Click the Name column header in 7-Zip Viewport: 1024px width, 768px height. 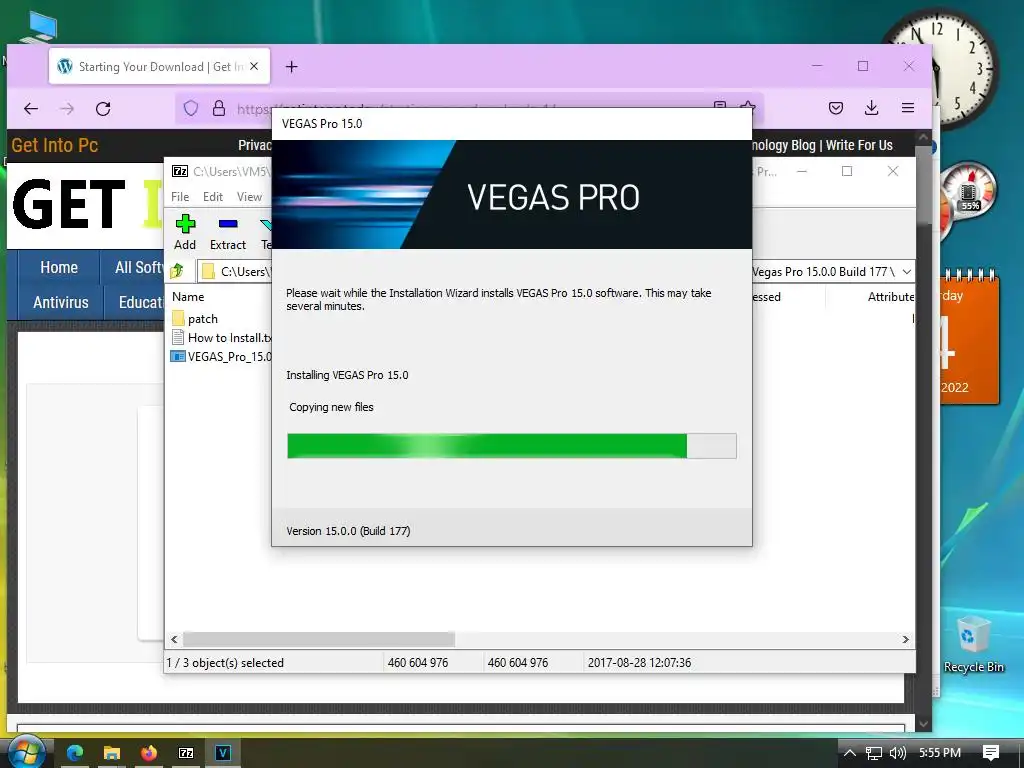[x=188, y=296]
